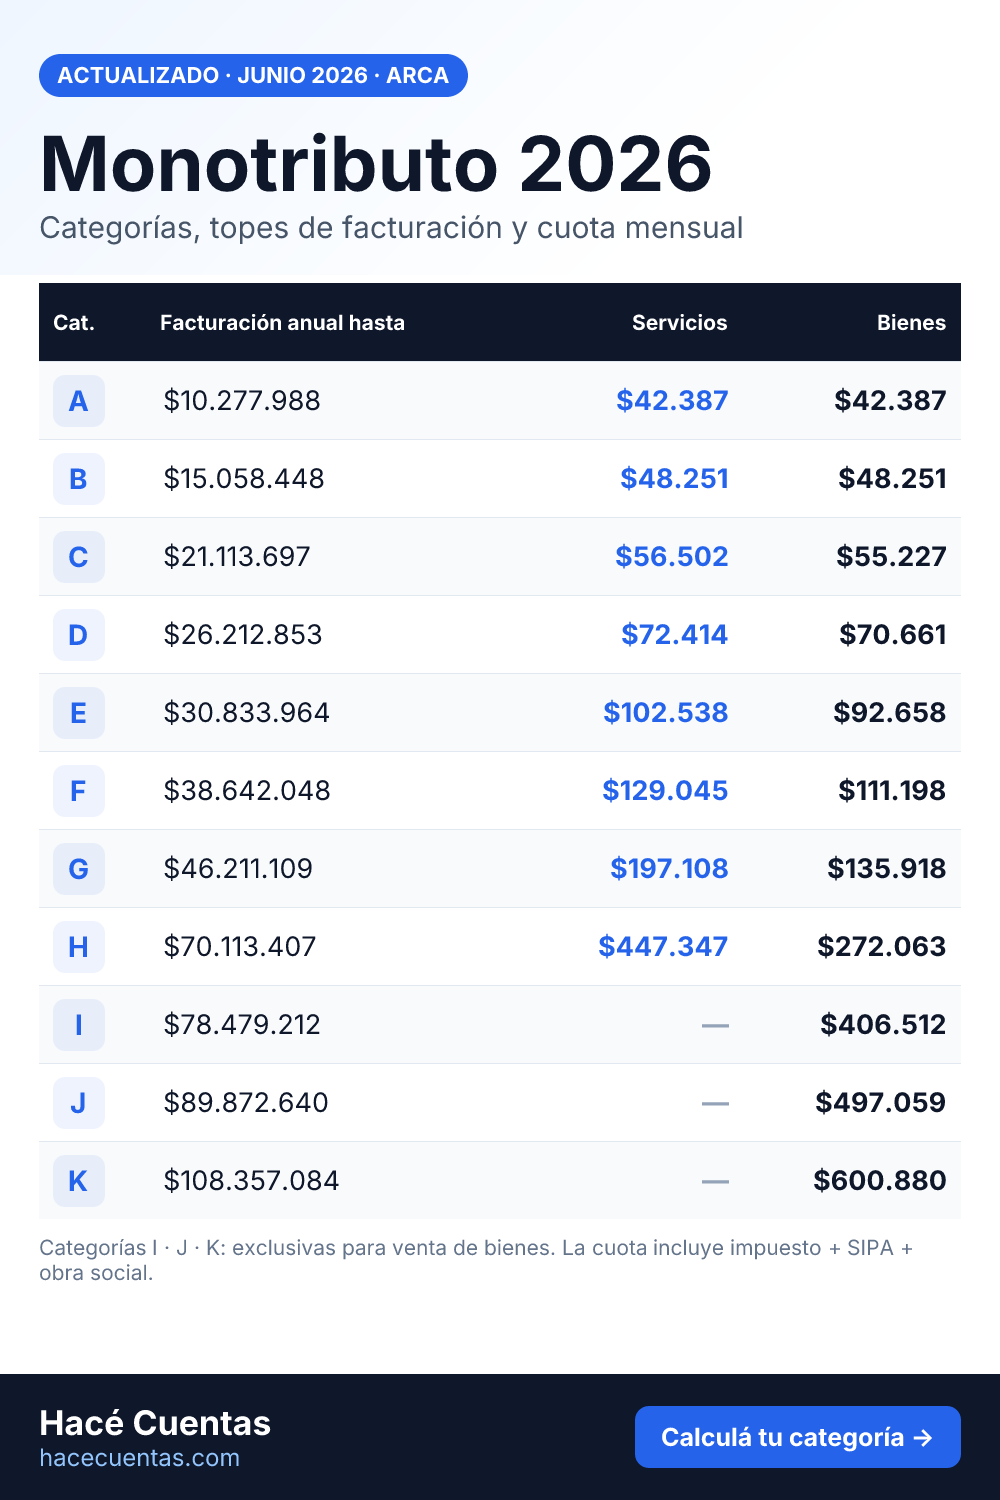Screen dimensions: 1000x1500
Task: Select the category J badge
Action: point(78,1103)
